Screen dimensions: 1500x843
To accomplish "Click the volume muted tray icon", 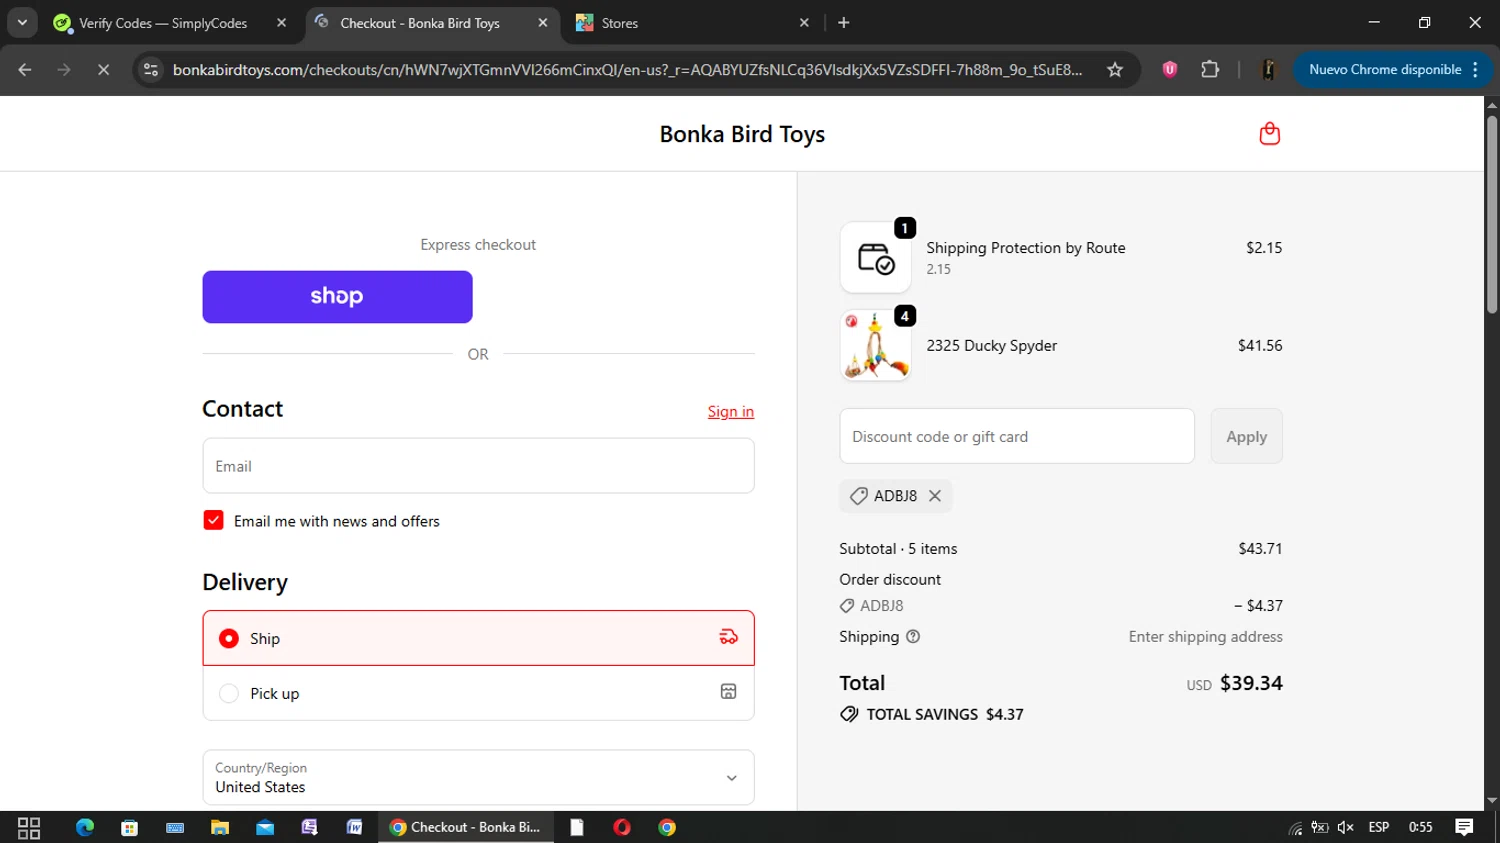I will pos(1346,828).
